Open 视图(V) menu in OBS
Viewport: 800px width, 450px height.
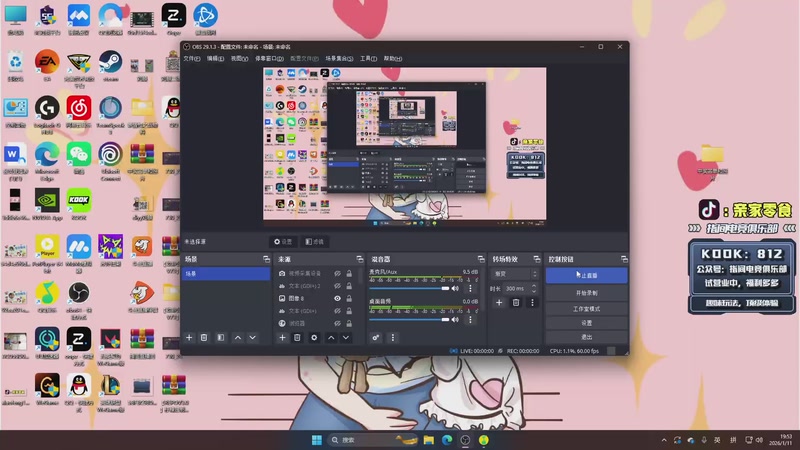(x=239, y=59)
